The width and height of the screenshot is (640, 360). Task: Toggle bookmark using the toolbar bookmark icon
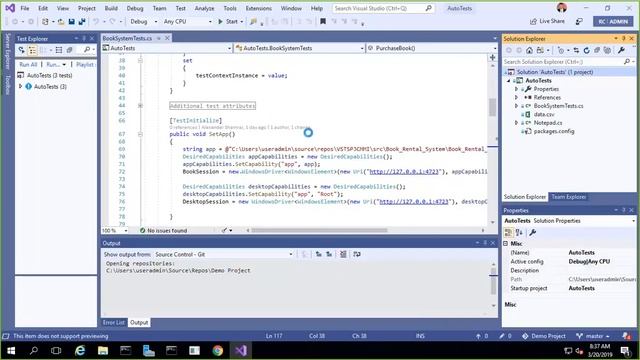click(323, 21)
